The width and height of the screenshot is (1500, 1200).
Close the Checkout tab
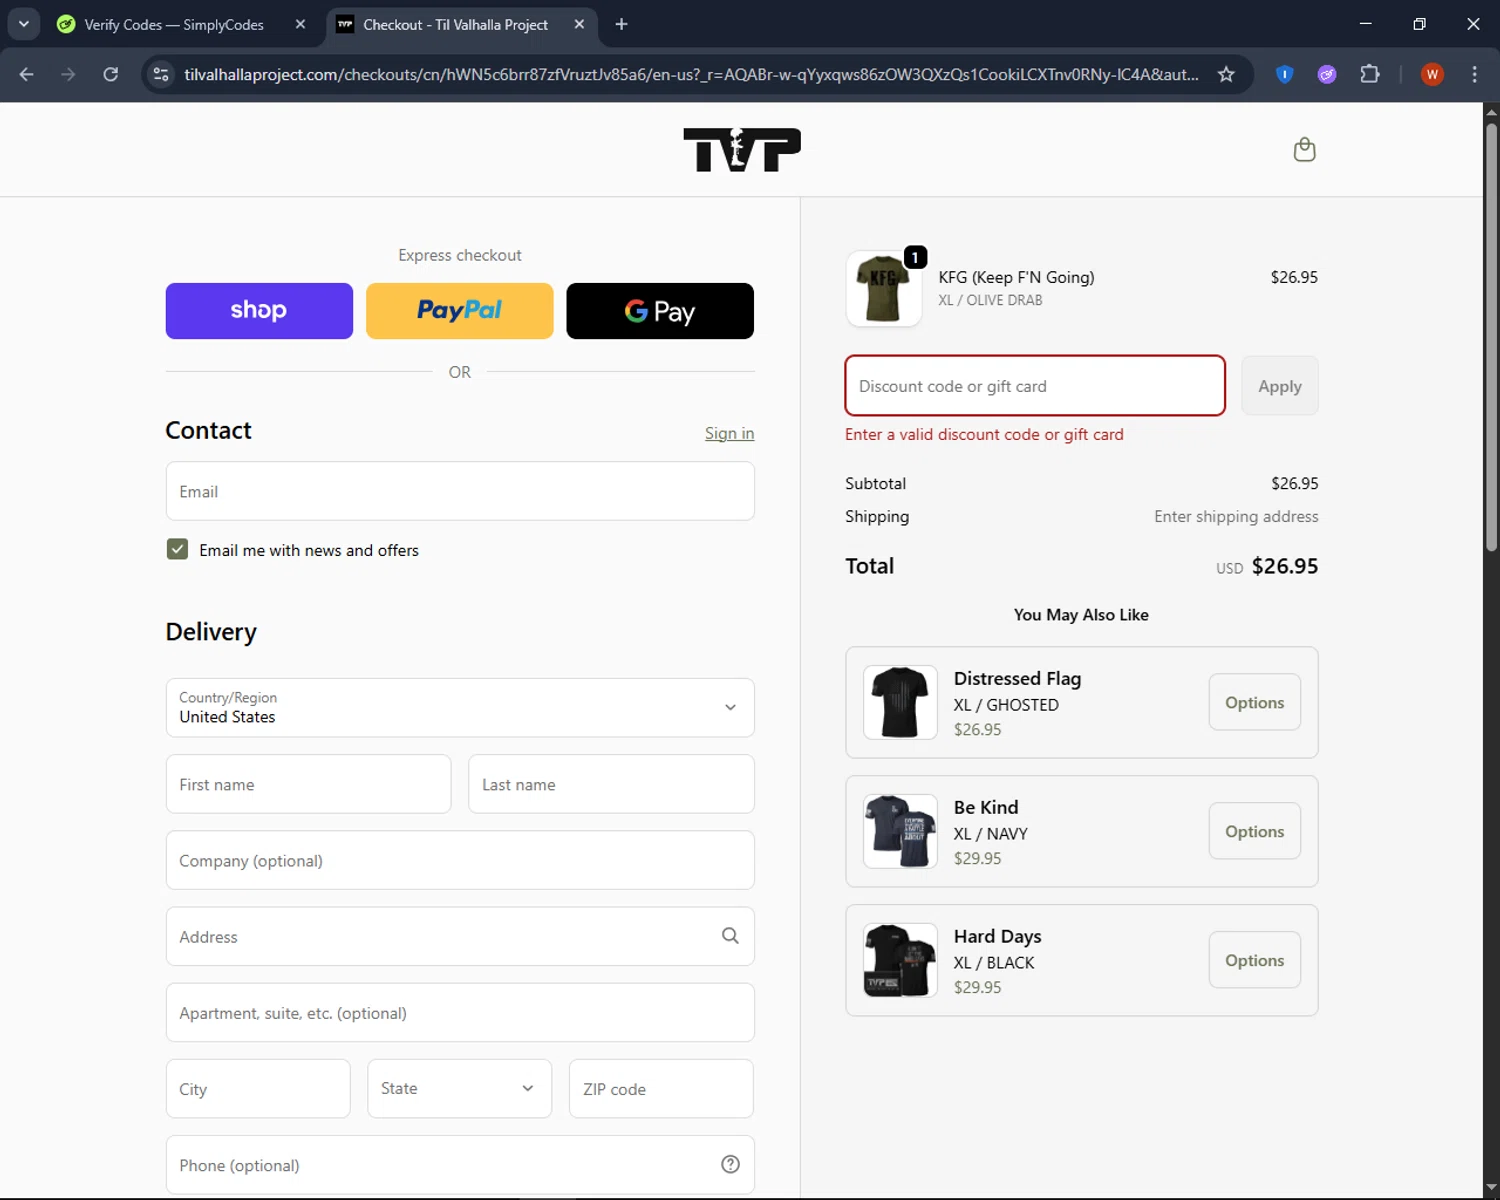pyautogui.click(x=579, y=24)
